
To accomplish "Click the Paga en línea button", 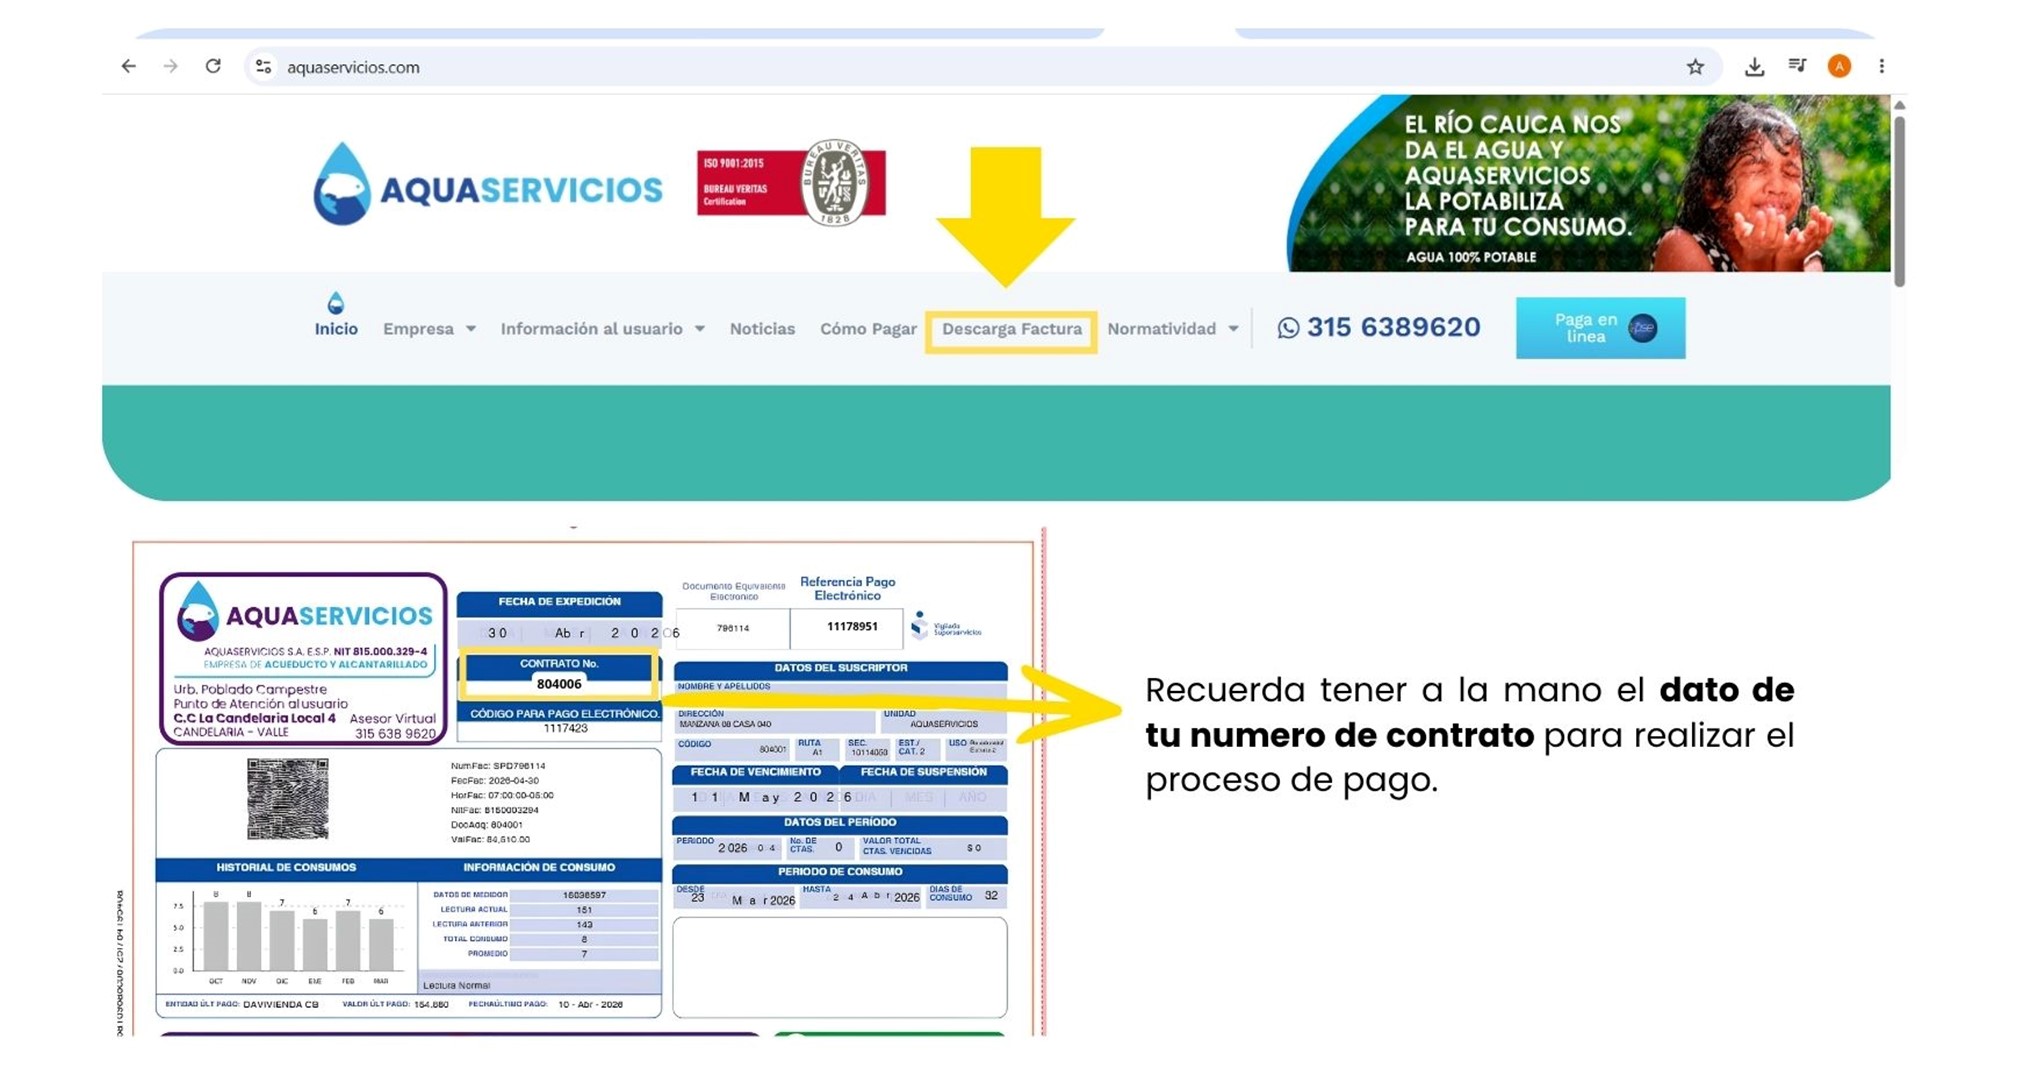I will (1600, 328).
